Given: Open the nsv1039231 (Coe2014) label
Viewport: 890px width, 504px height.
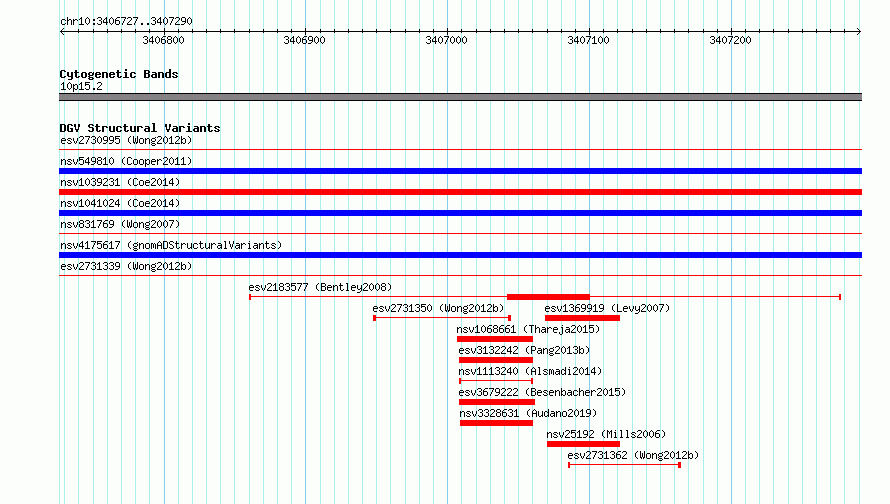Looking at the screenshot, I should pyautogui.click(x=120, y=182).
